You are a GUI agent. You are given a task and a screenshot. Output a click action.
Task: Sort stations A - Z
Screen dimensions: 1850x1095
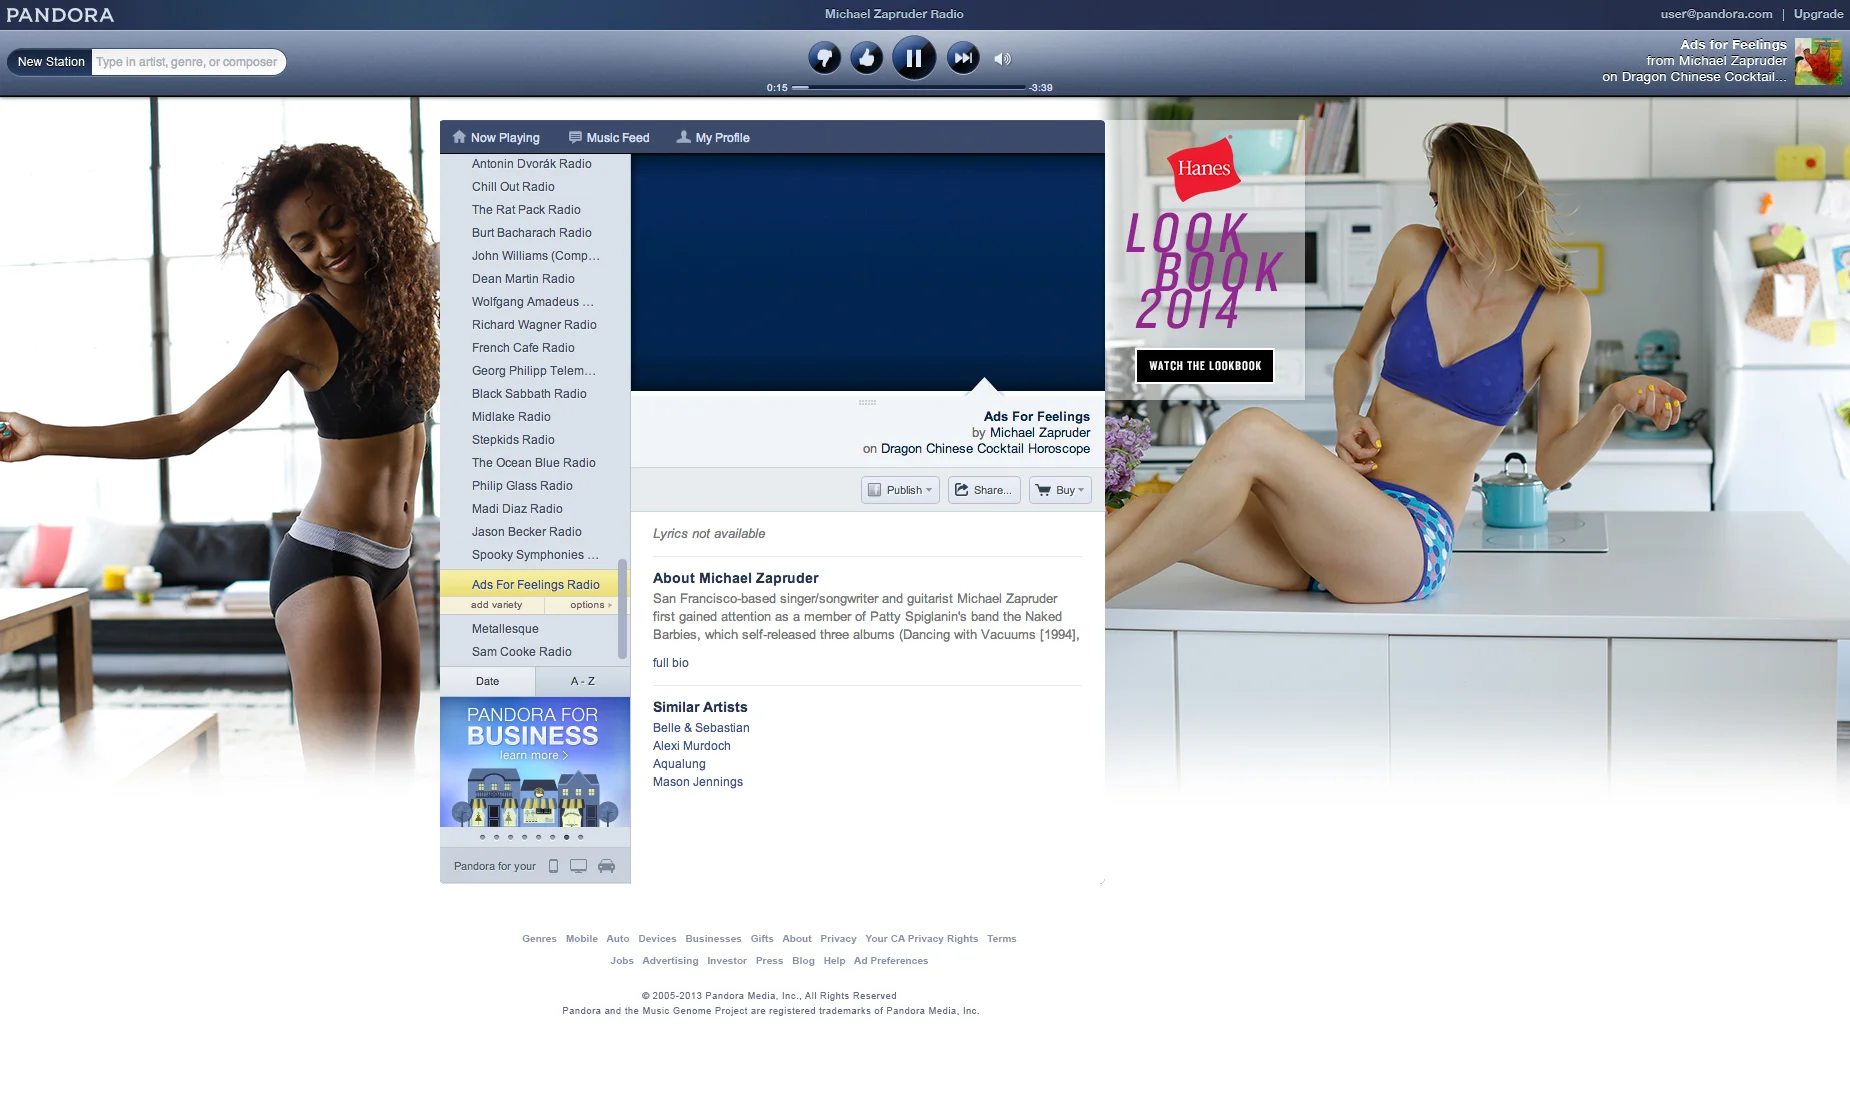(x=583, y=682)
